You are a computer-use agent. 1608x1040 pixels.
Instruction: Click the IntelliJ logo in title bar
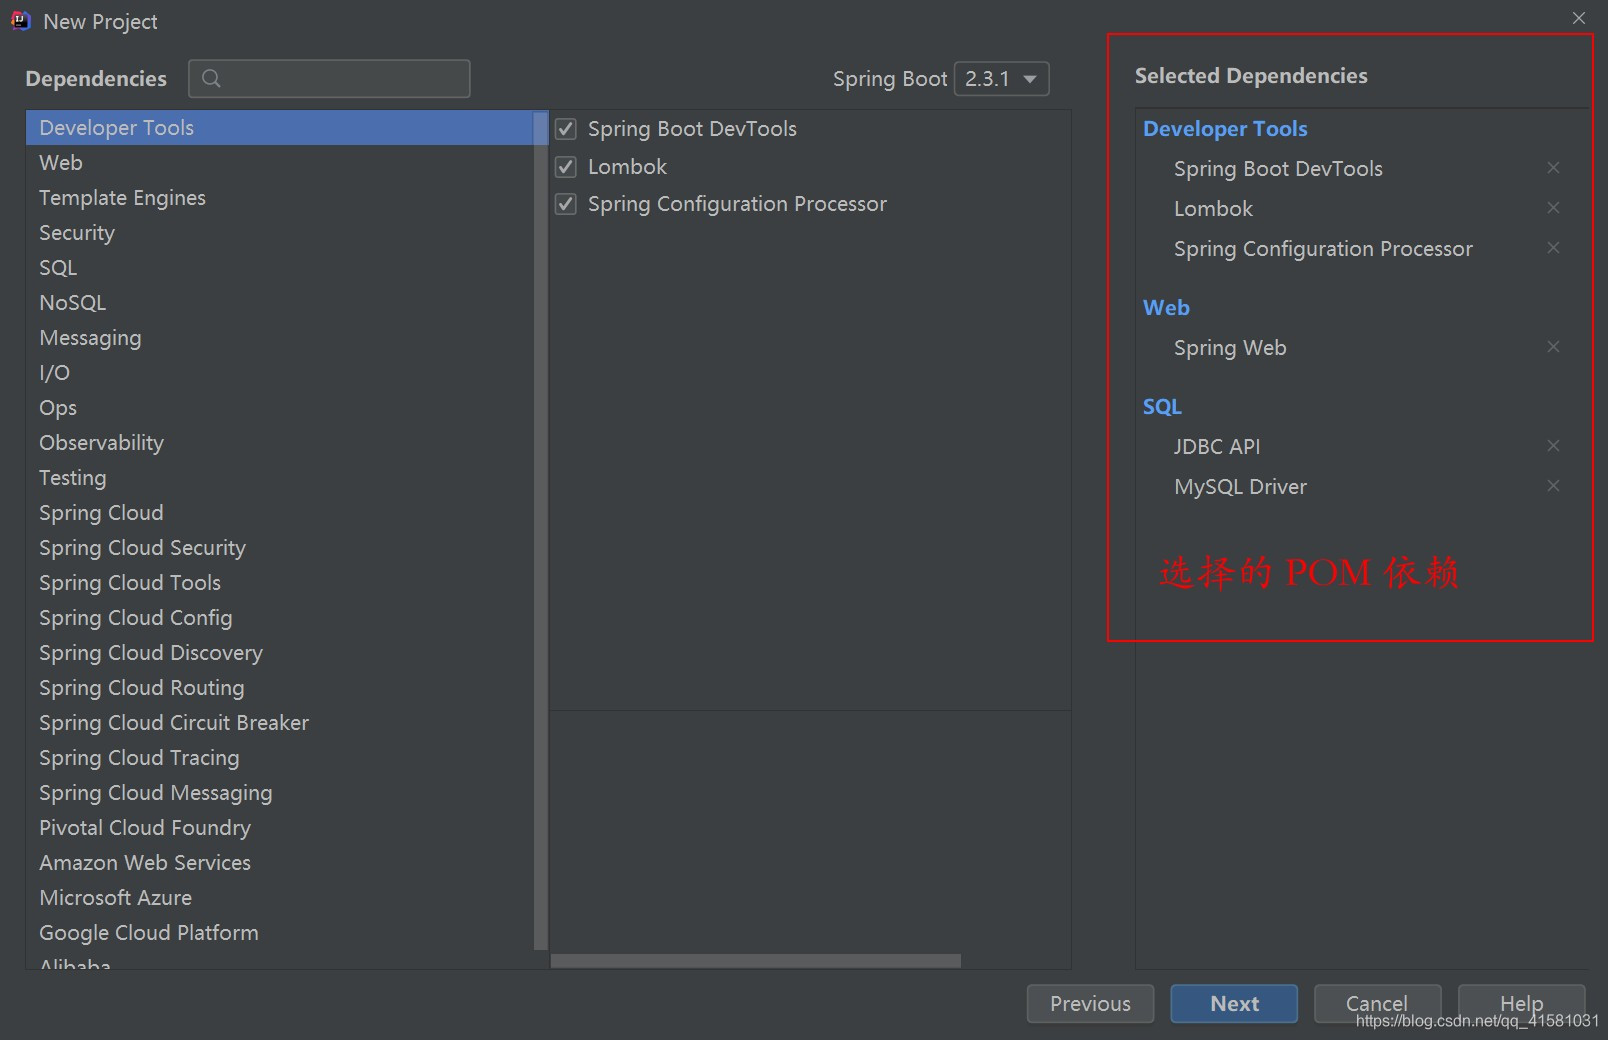pyautogui.click(x=20, y=21)
